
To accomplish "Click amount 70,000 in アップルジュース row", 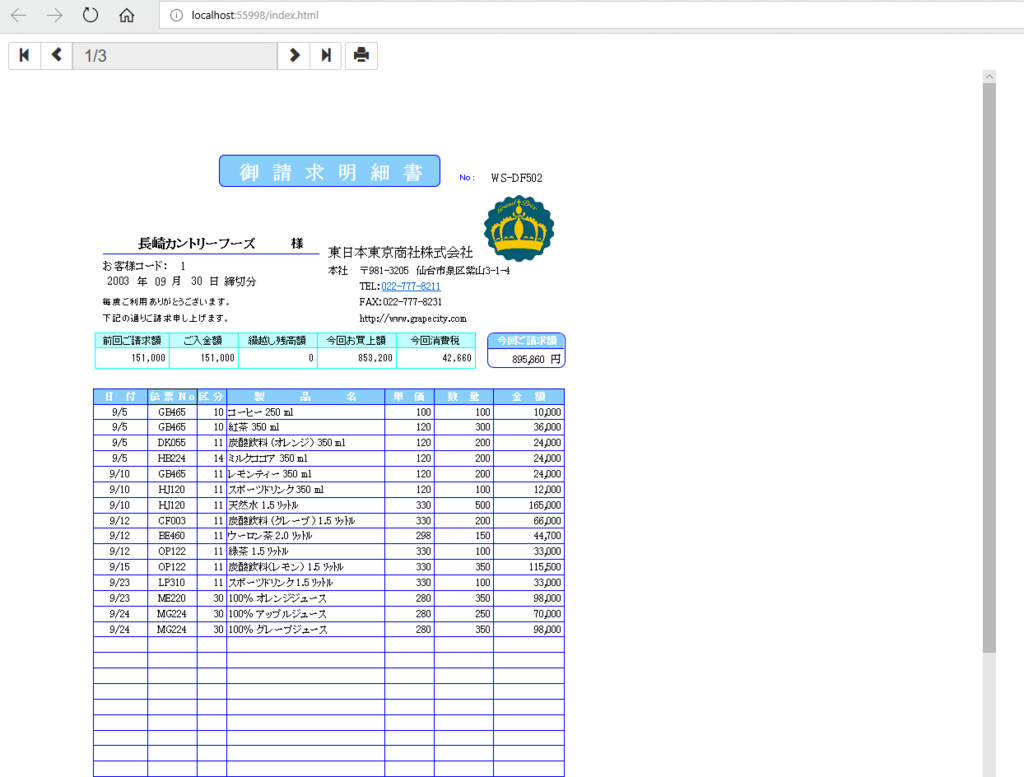I will click(x=547, y=614).
